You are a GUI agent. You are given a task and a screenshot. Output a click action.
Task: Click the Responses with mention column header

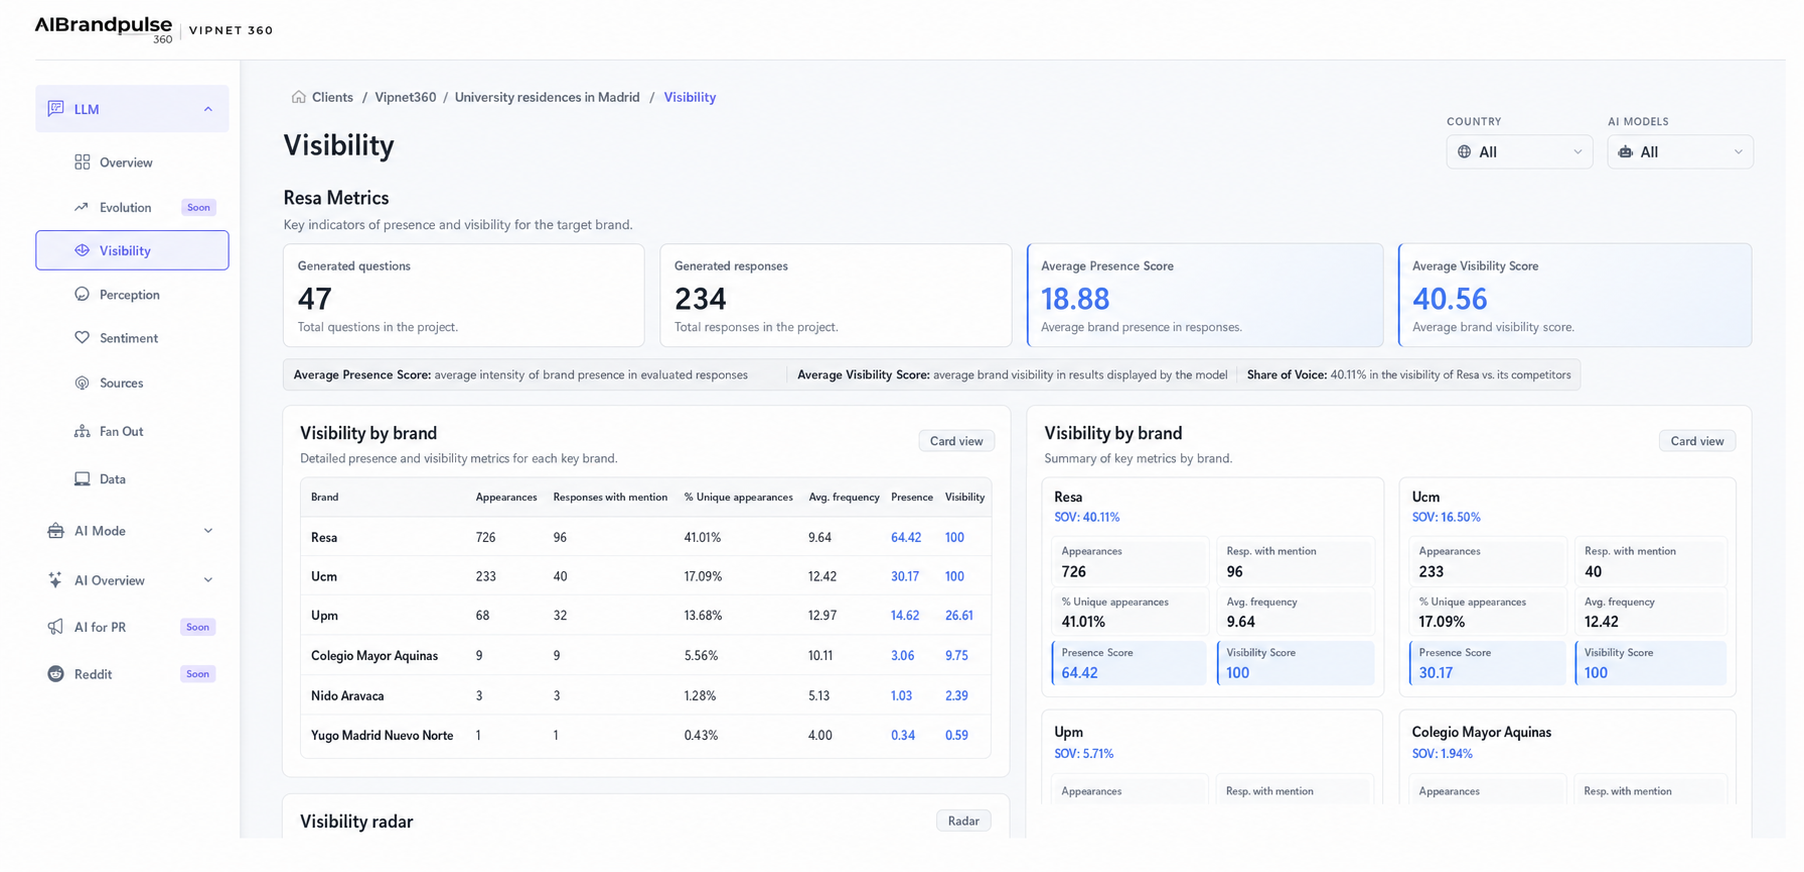coord(610,497)
